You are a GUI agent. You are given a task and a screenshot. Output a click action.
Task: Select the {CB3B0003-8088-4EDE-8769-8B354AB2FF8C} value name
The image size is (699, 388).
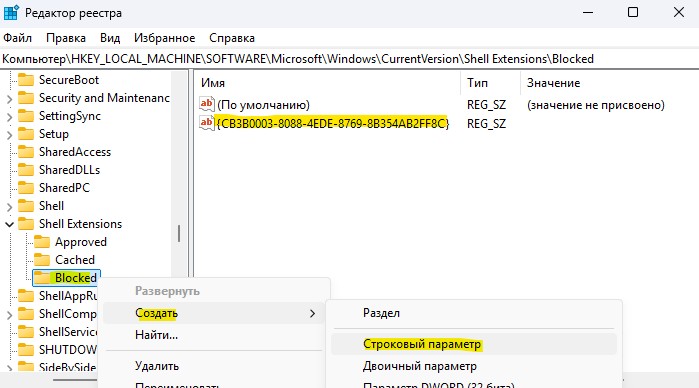coord(333,123)
